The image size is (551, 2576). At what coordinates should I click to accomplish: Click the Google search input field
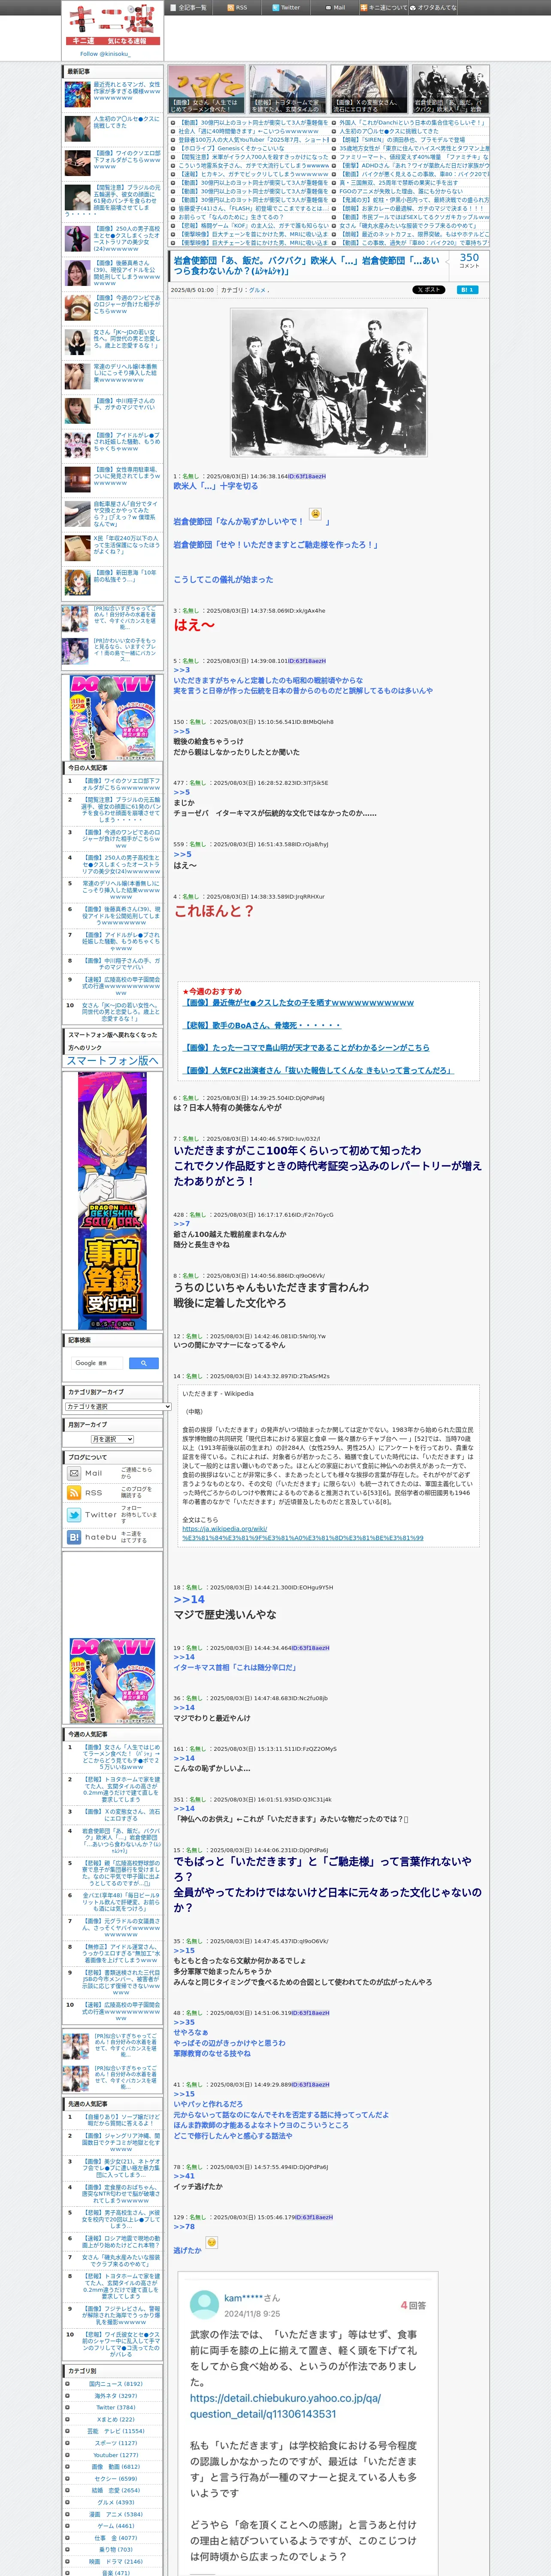97,1363
